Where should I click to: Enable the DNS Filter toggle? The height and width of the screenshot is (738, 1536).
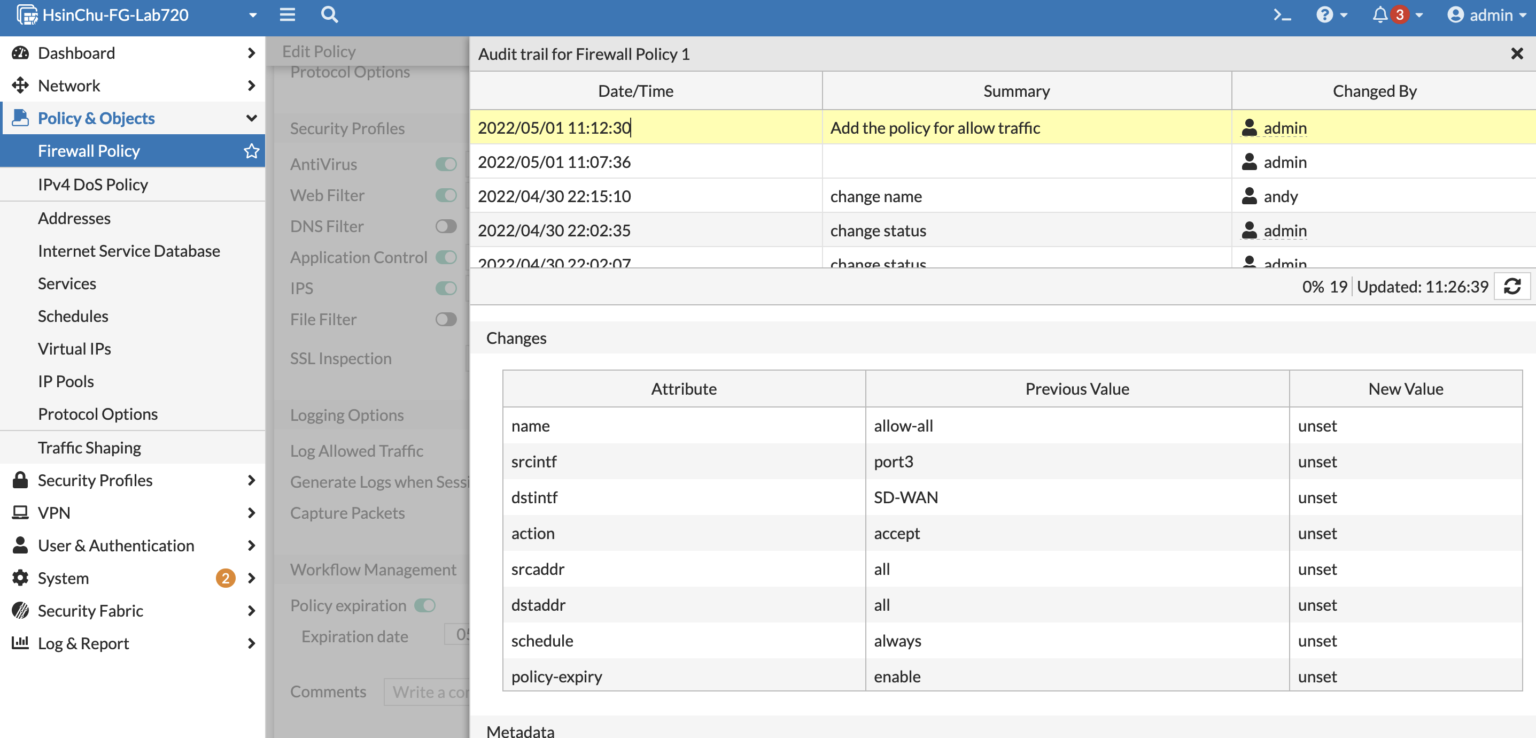446,226
